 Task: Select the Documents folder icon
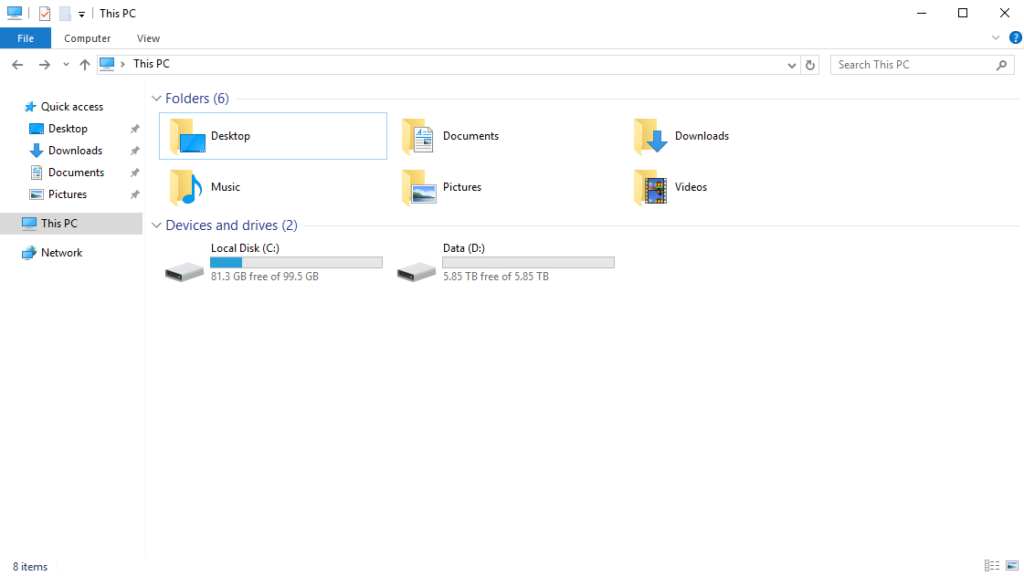tap(418, 136)
